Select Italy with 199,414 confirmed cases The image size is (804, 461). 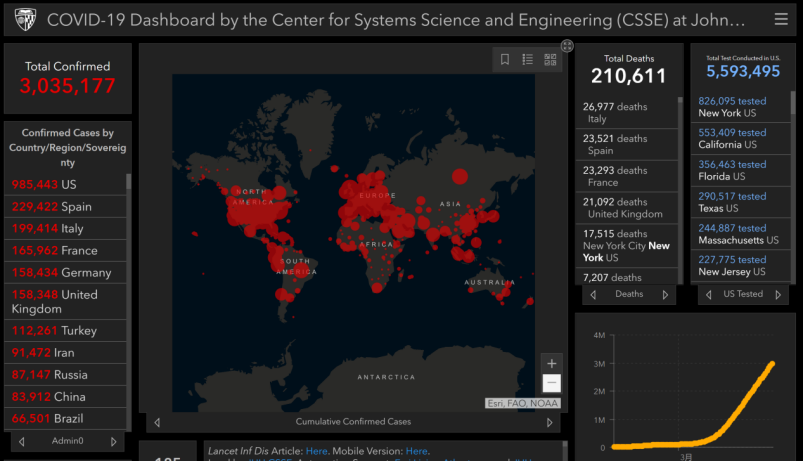click(x=65, y=229)
